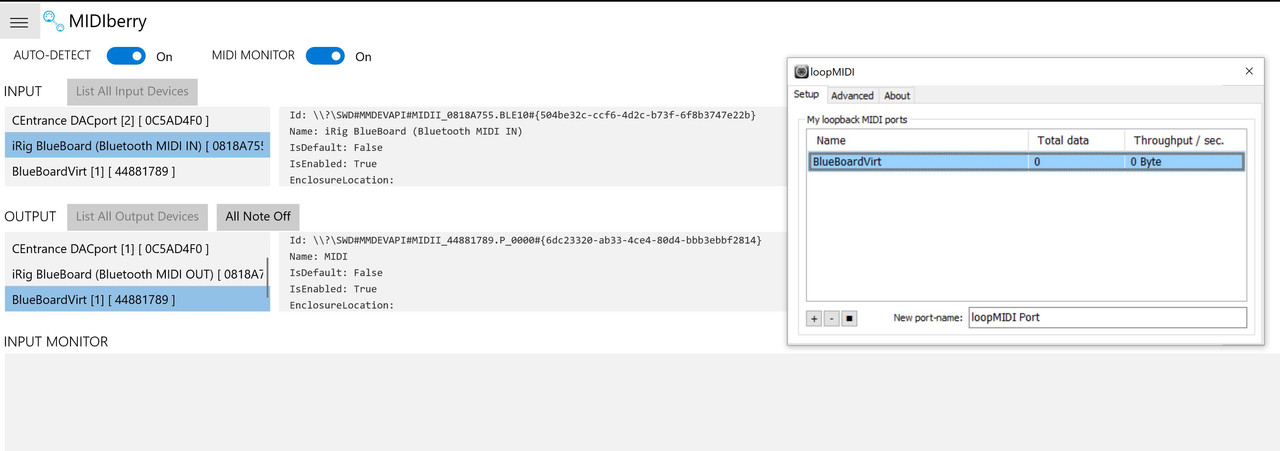
Task: Switch to the Setup tab in loopMIDI
Action: 806,95
